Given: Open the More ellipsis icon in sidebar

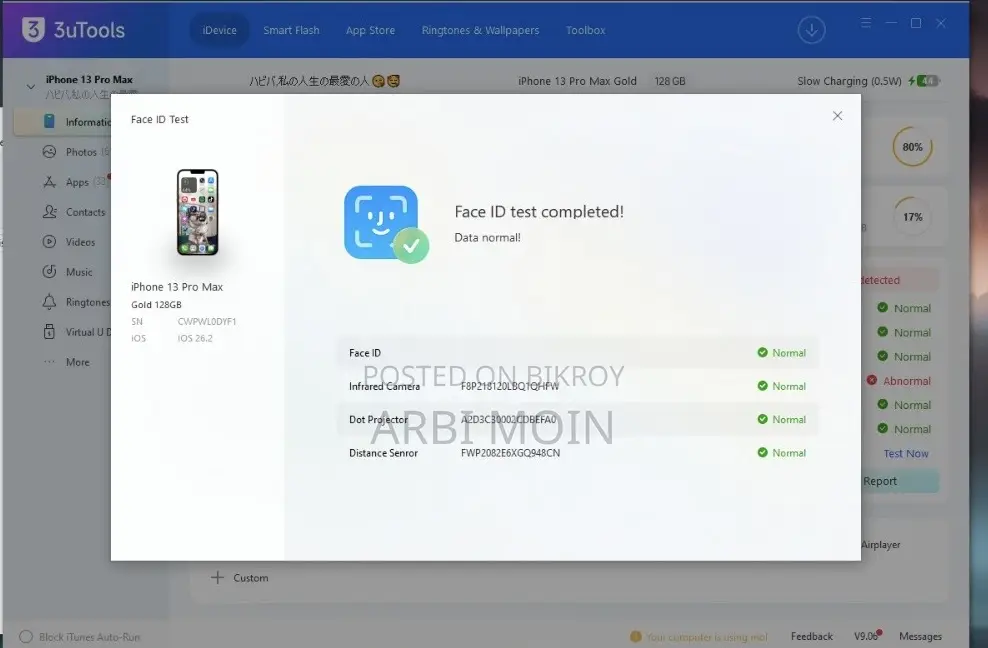Looking at the screenshot, I should click(49, 362).
